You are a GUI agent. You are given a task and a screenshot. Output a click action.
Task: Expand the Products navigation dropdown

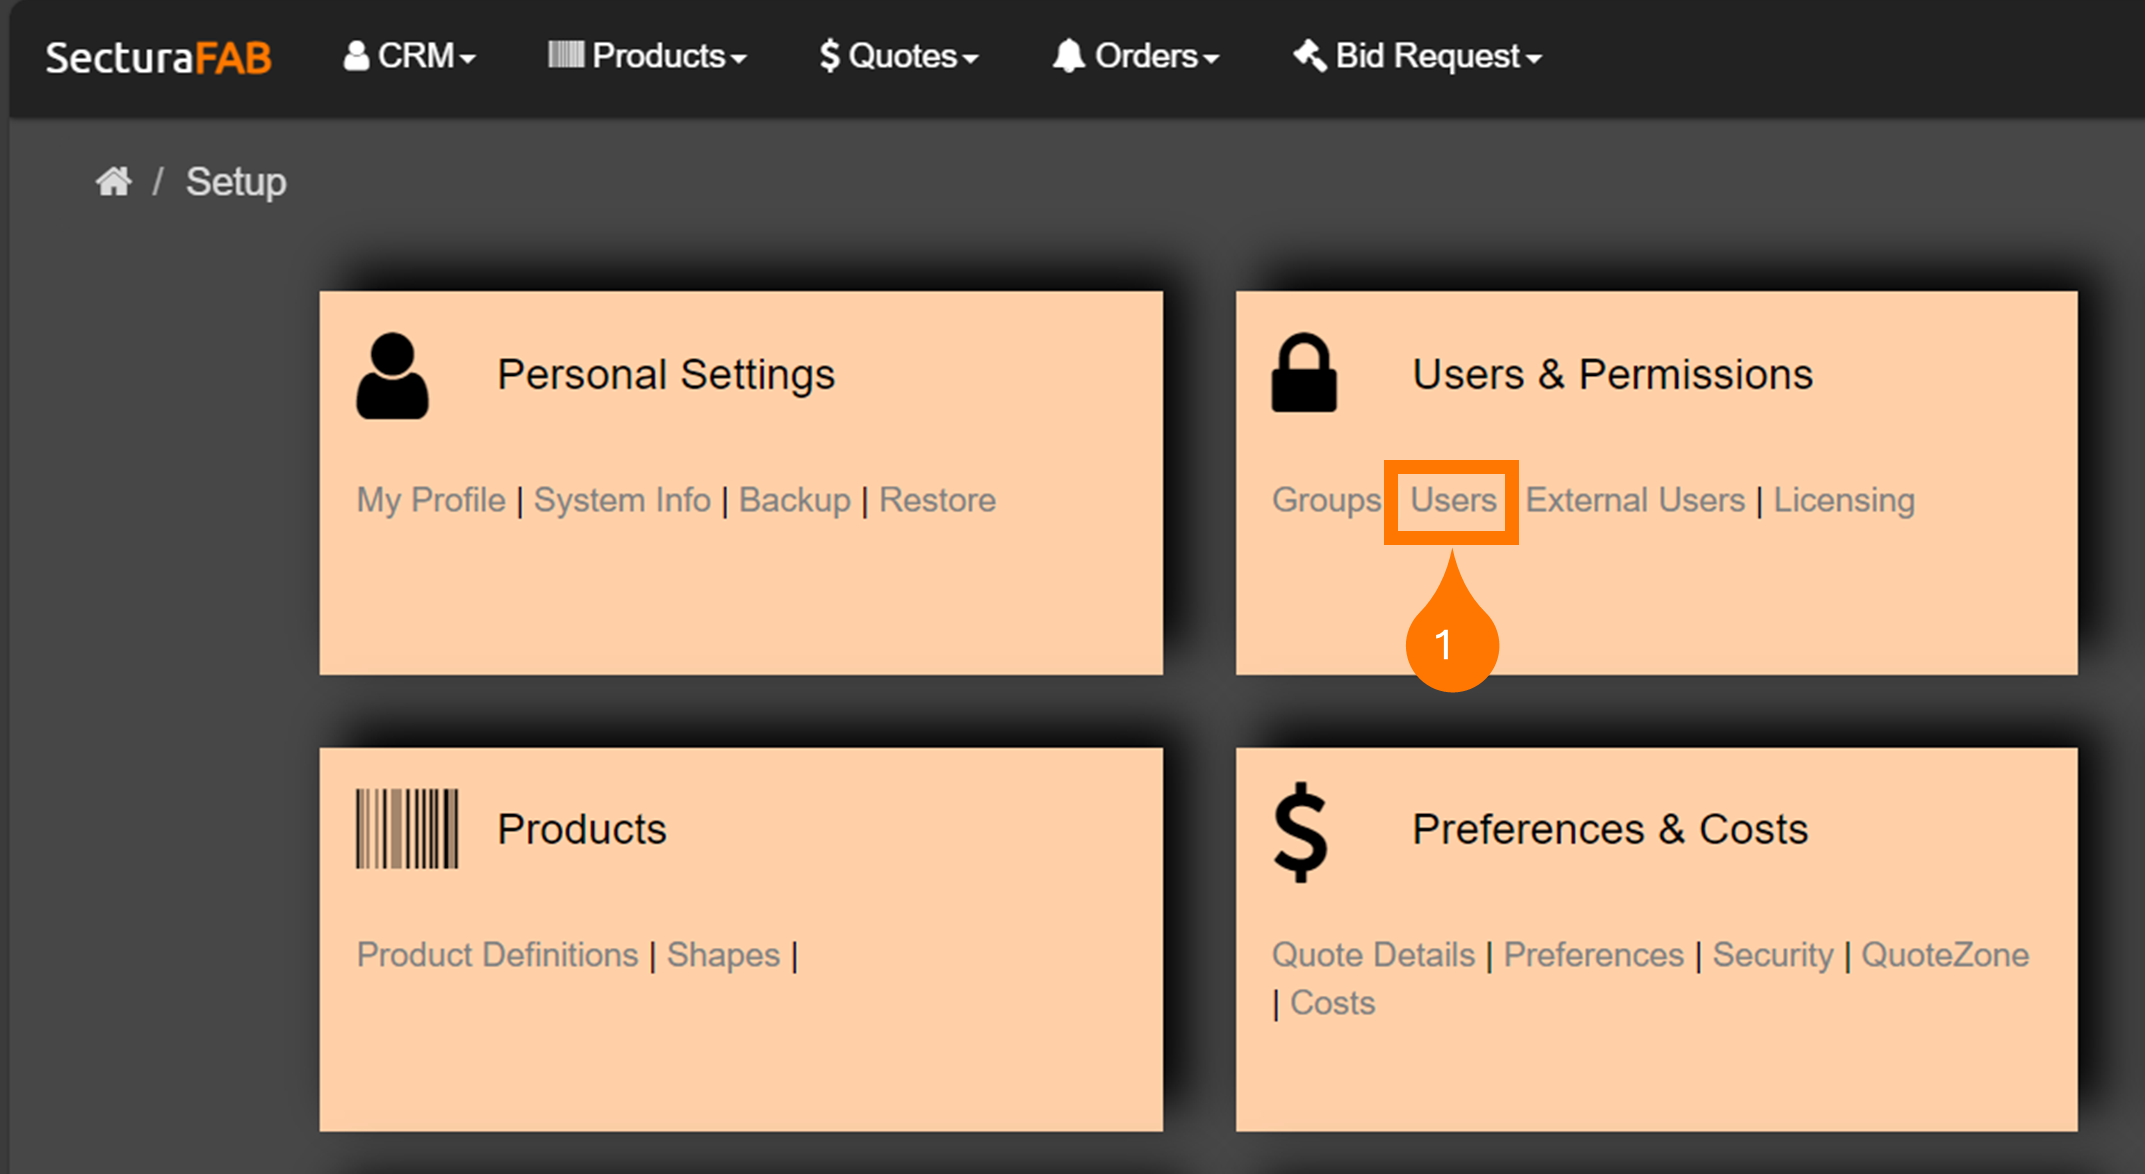(x=648, y=56)
